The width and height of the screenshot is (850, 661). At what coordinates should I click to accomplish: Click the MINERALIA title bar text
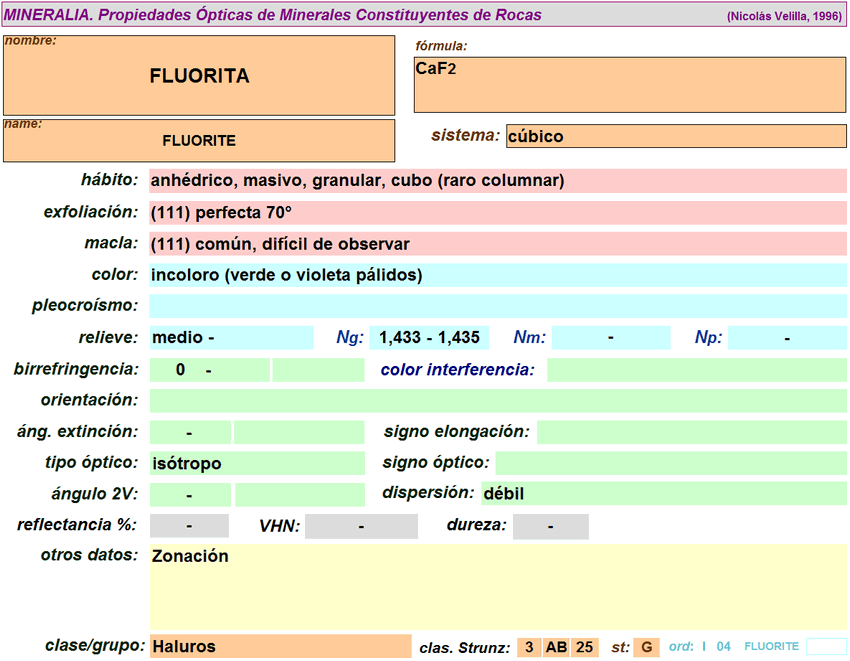tap(273, 15)
